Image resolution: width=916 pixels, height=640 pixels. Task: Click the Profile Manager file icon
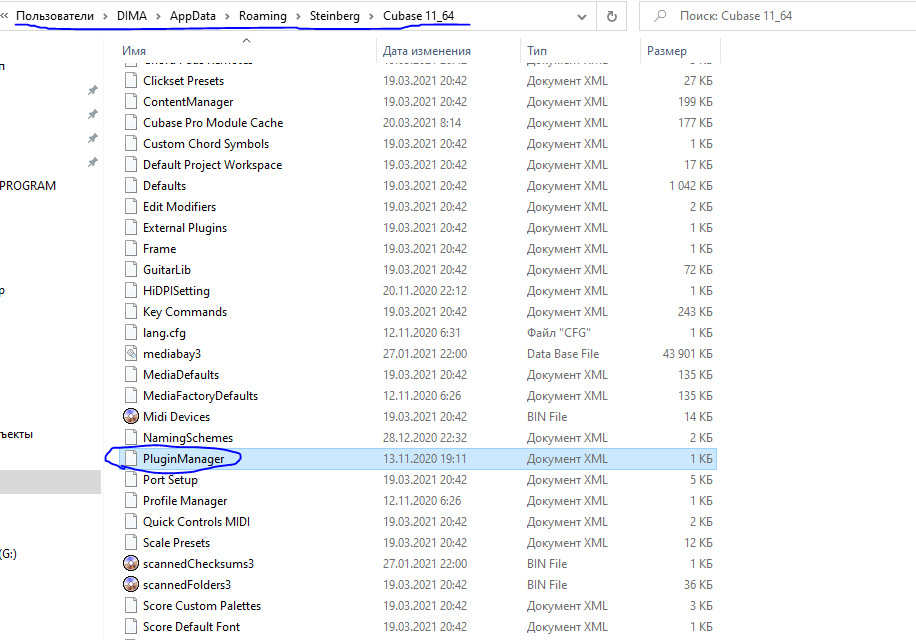pos(131,501)
